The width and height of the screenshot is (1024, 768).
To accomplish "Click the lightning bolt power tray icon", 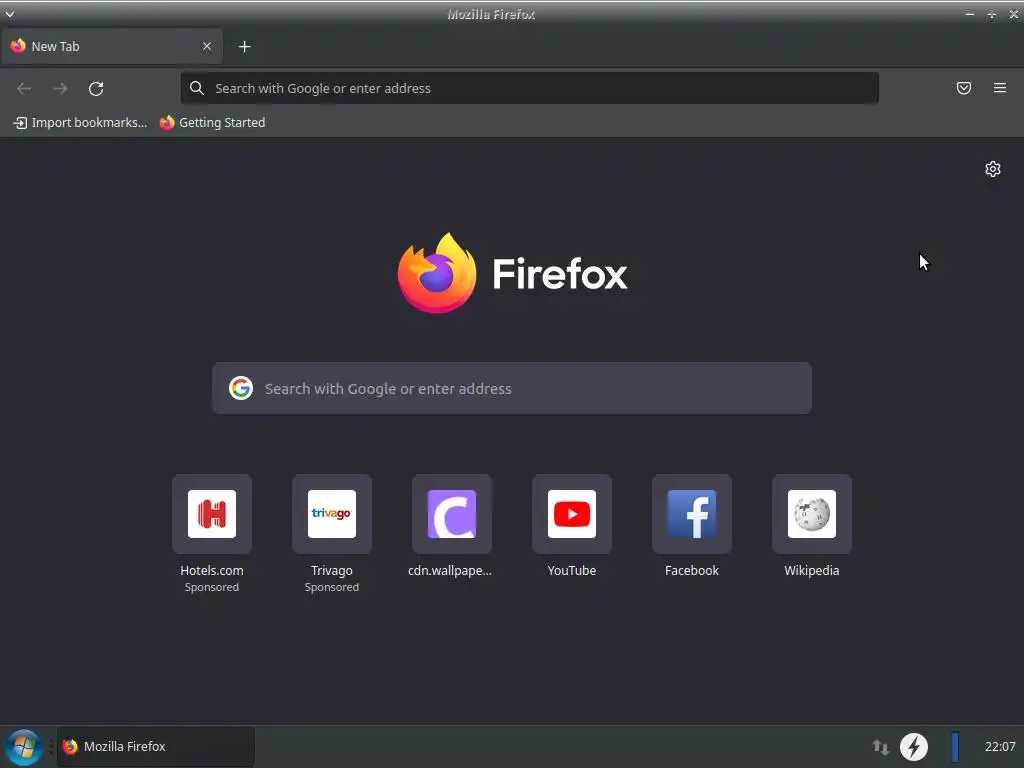I will [x=914, y=746].
